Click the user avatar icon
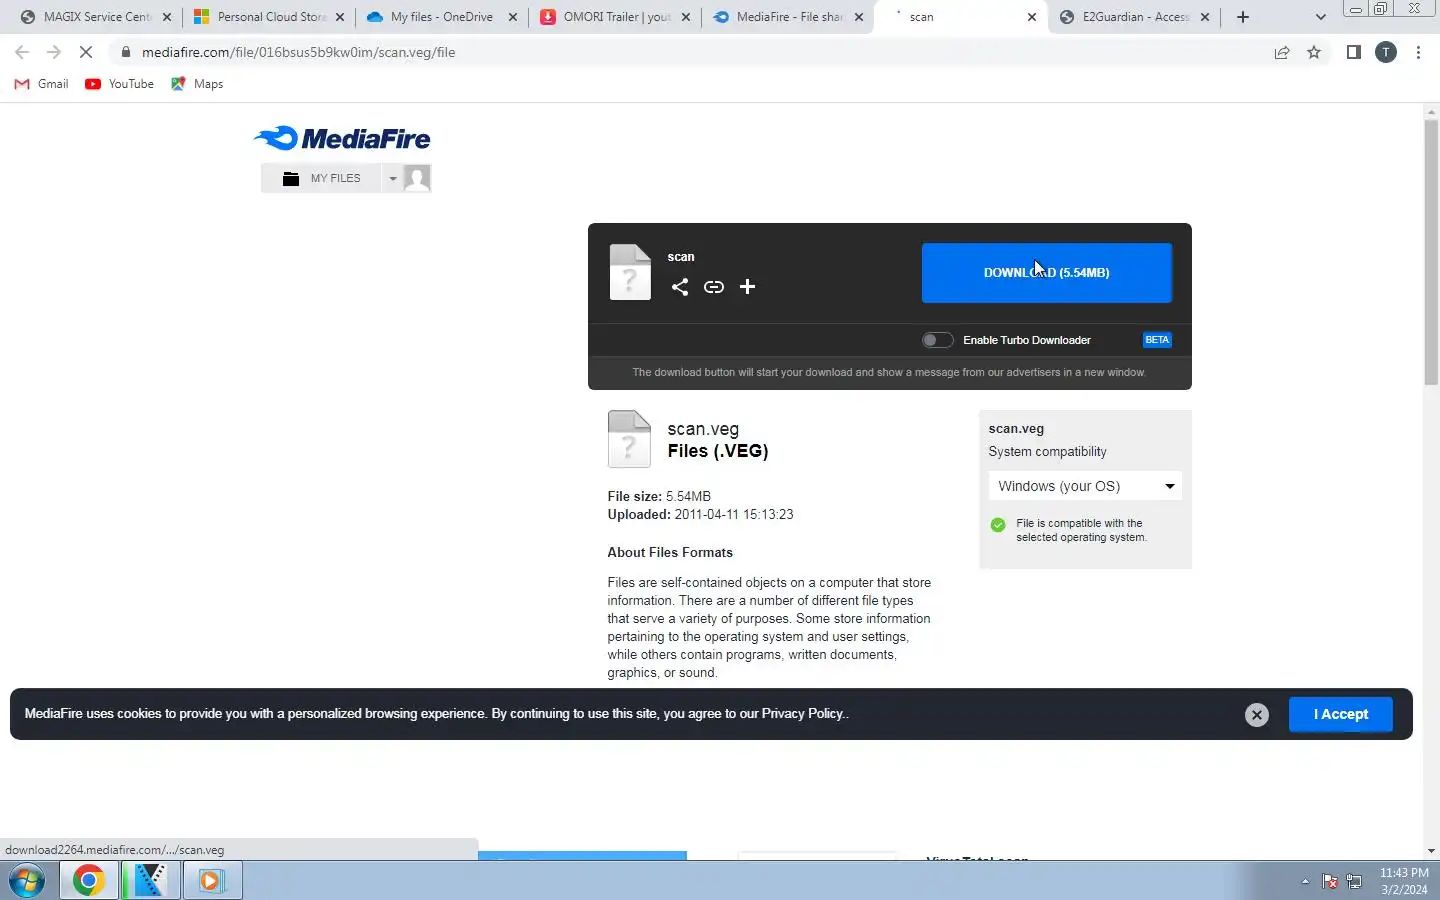This screenshot has height=900, width=1440. coord(417,178)
